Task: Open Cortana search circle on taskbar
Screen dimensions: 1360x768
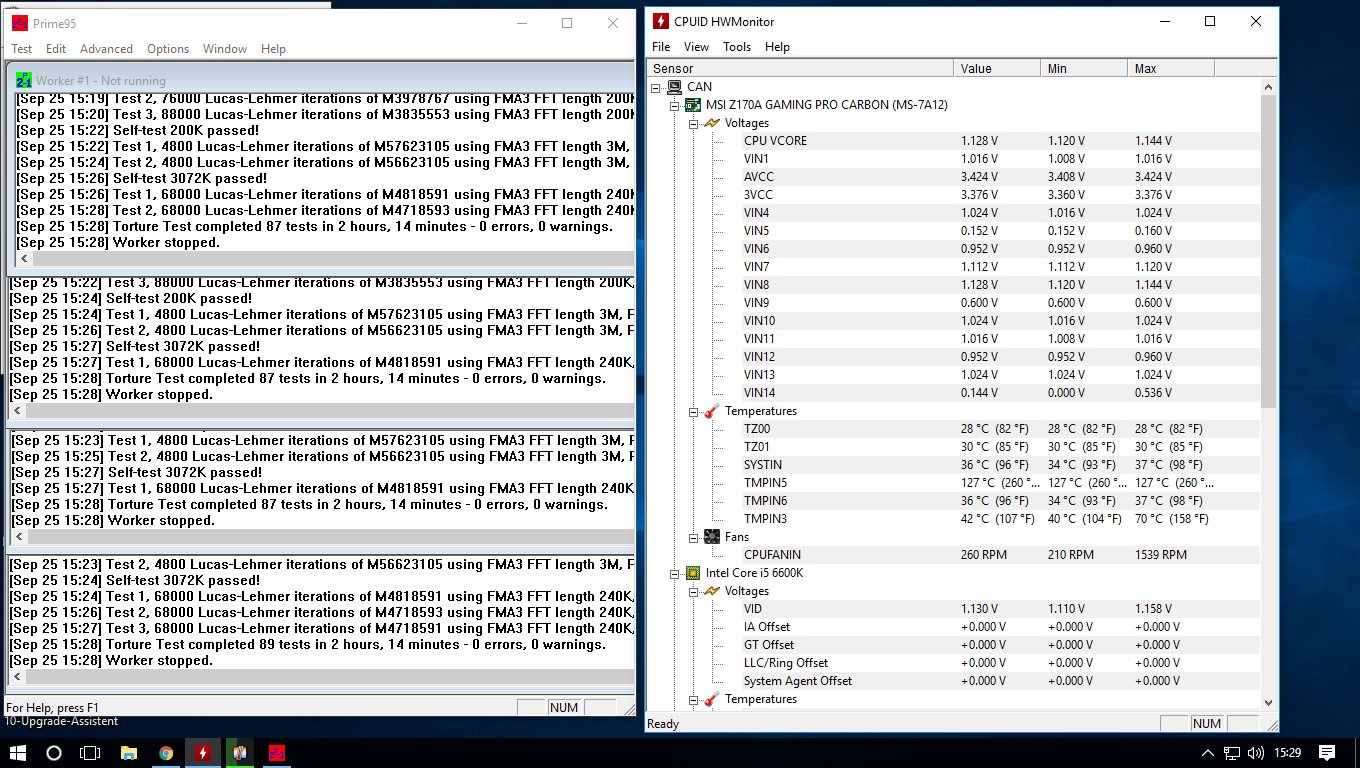Action: click(54, 752)
